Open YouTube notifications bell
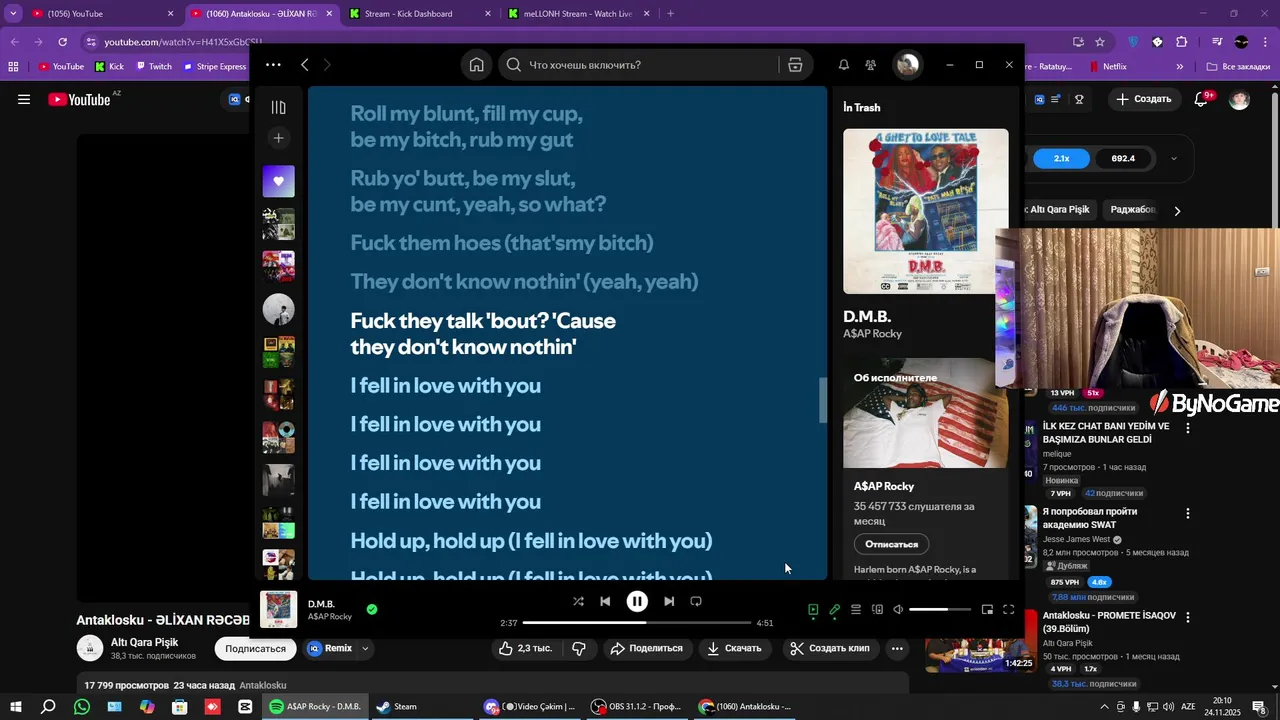Viewport: 1280px width, 720px height. pos(1202,99)
